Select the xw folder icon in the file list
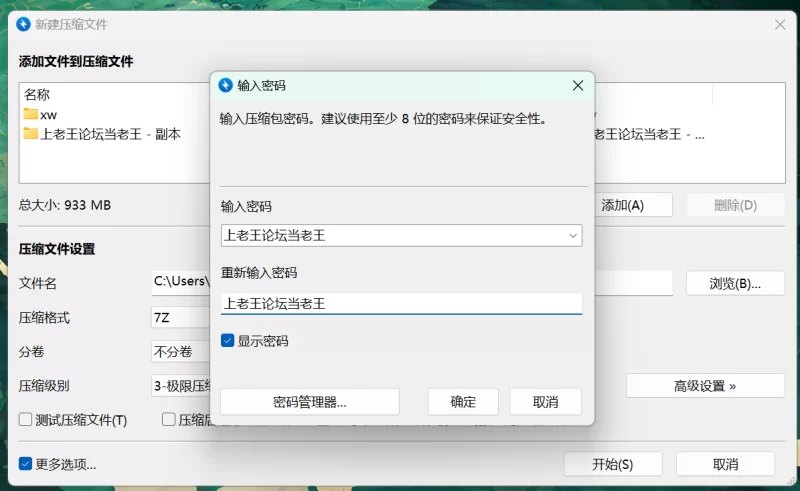Screen dimensions: 800x491 pyautogui.click(x=31, y=114)
